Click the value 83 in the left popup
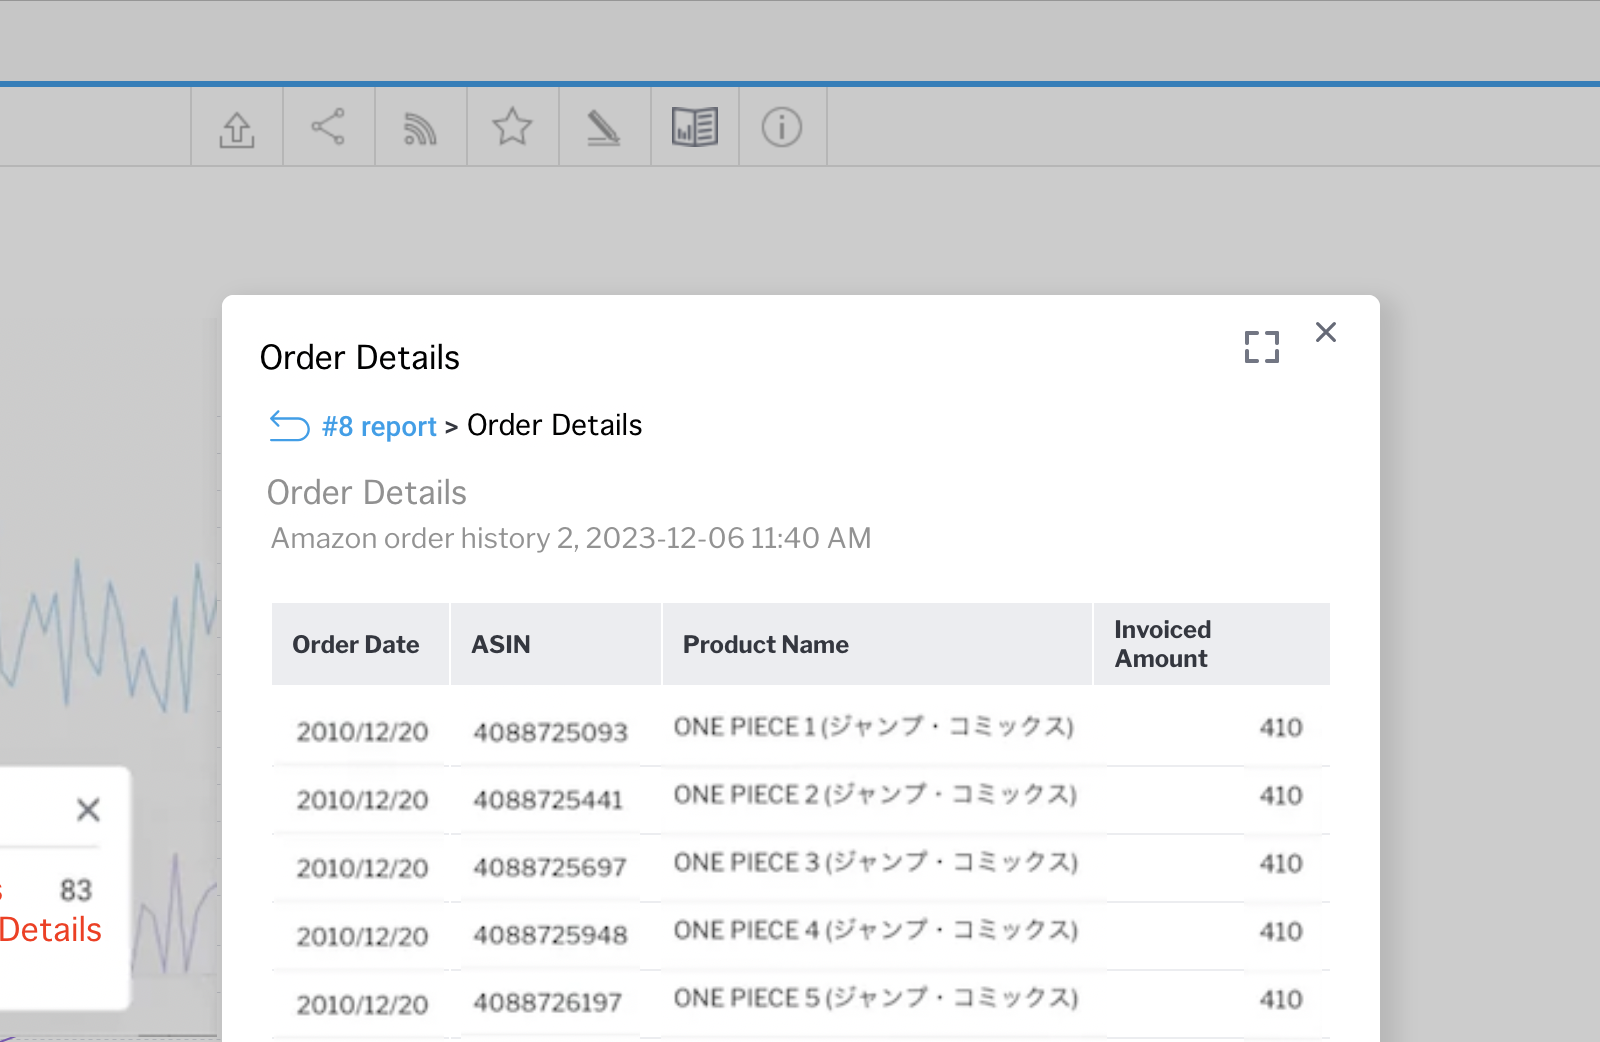 click(x=76, y=890)
